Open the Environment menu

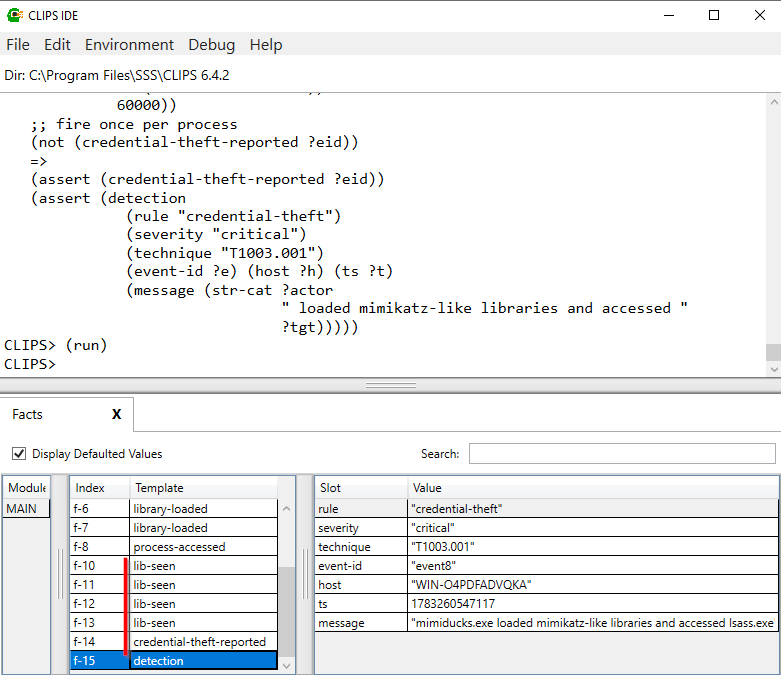tap(130, 45)
